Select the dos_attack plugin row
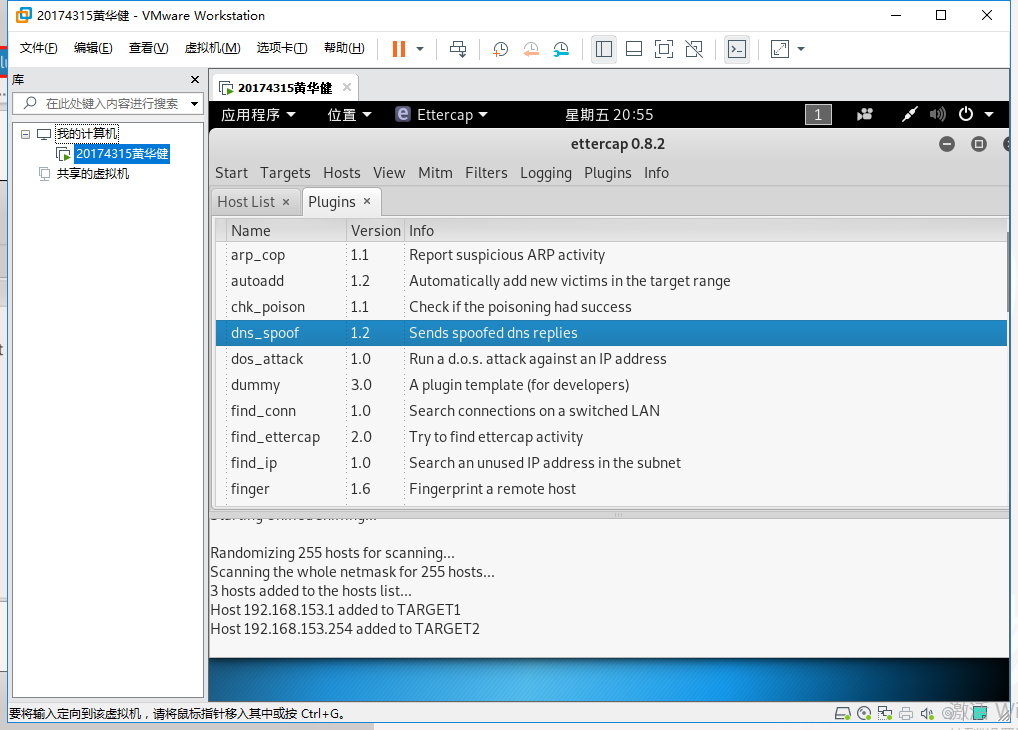The image size is (1018, 730). click(x=611, y=359)
